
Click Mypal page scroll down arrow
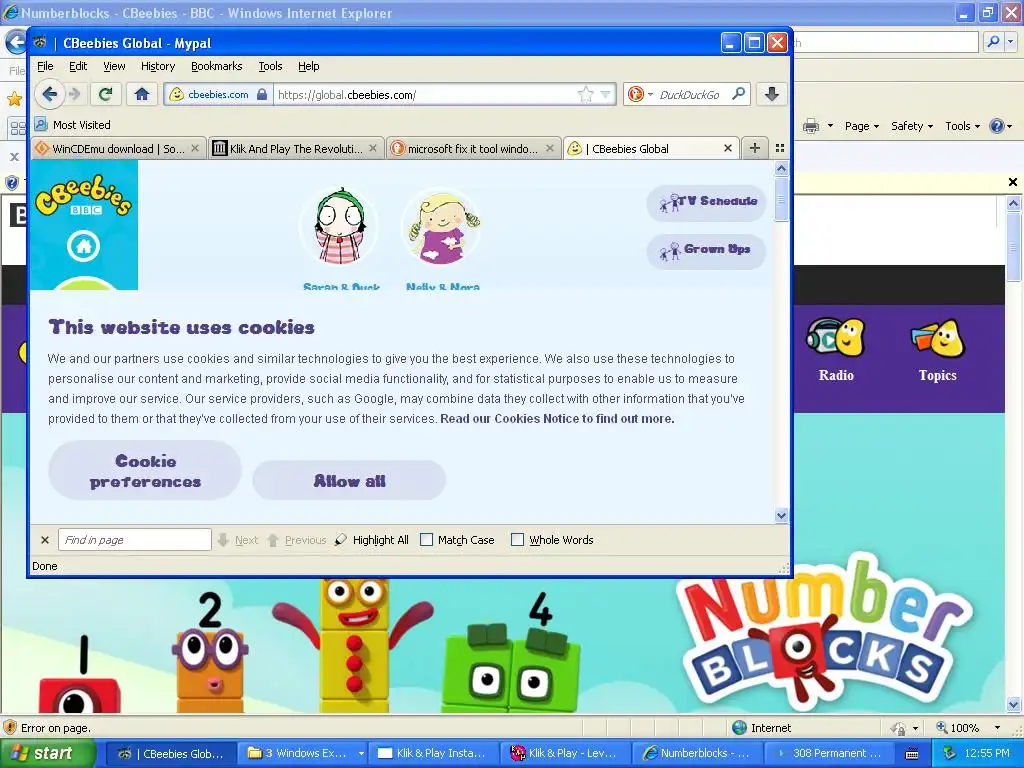(x=782, y=515)
